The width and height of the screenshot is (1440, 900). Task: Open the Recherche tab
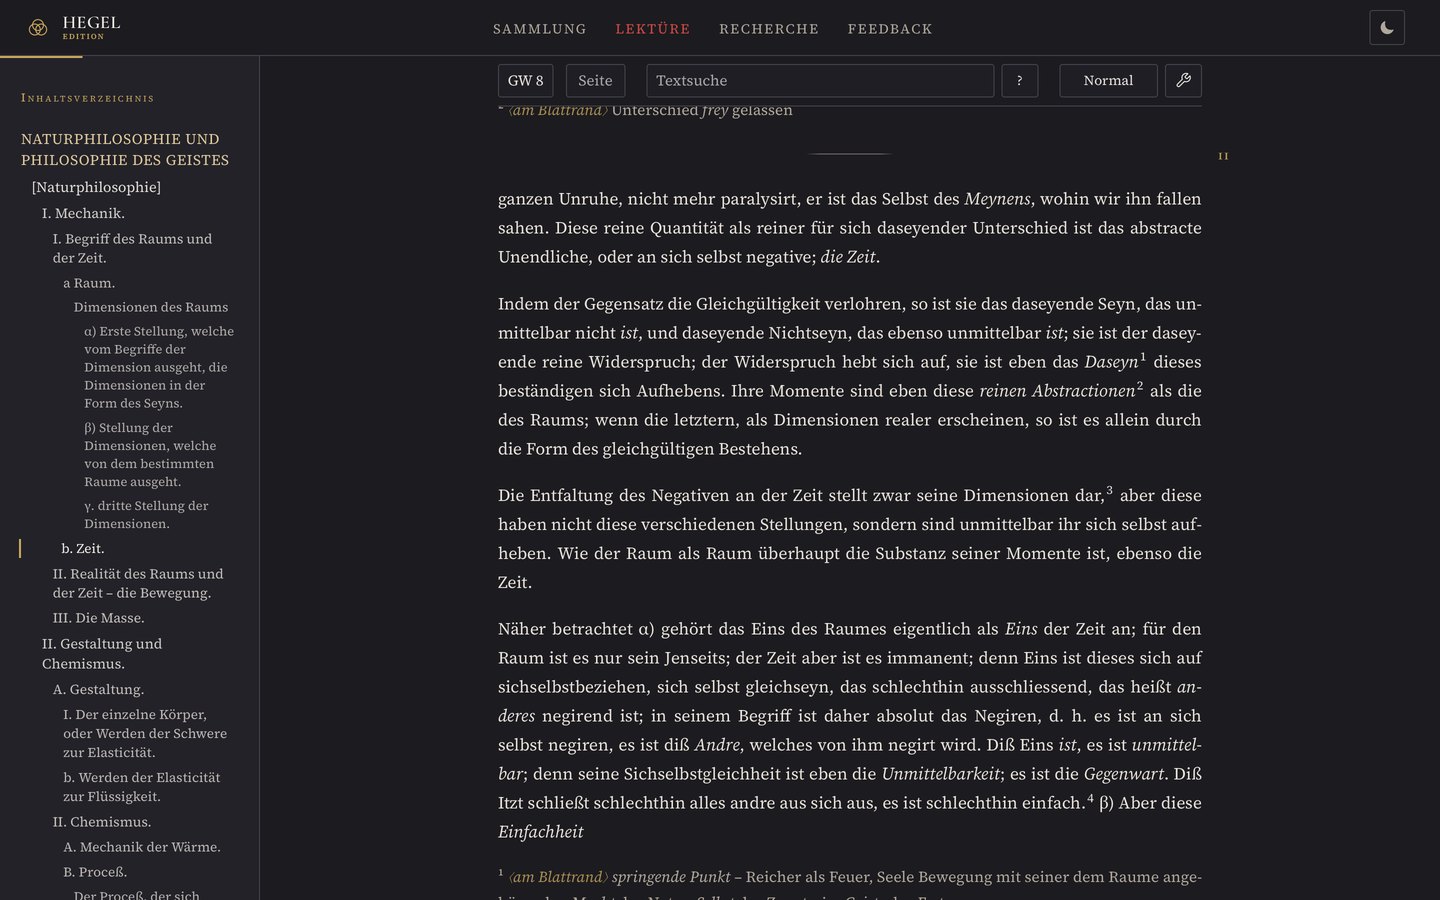click(769, 29)
